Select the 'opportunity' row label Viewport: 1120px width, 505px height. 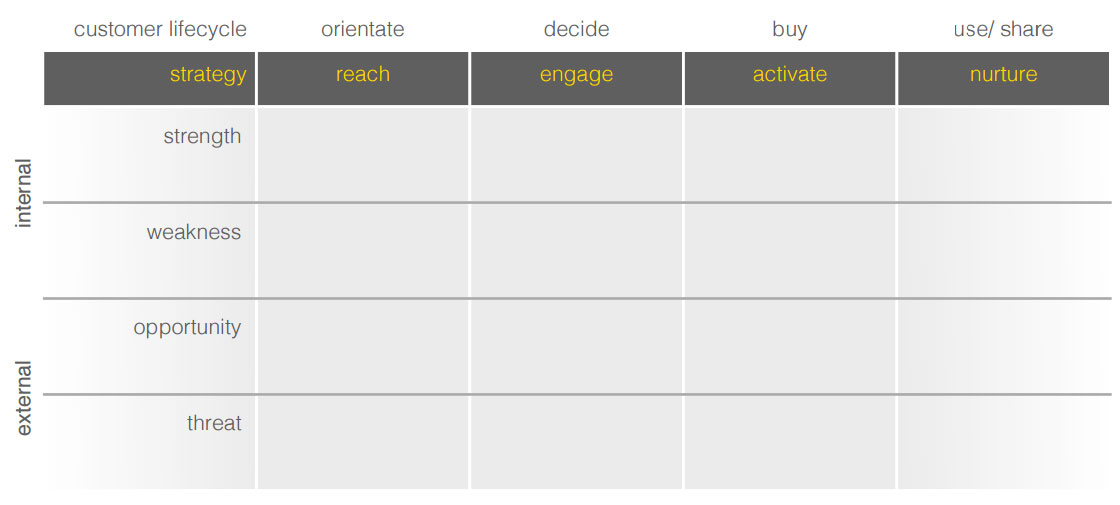coord(187,328)
